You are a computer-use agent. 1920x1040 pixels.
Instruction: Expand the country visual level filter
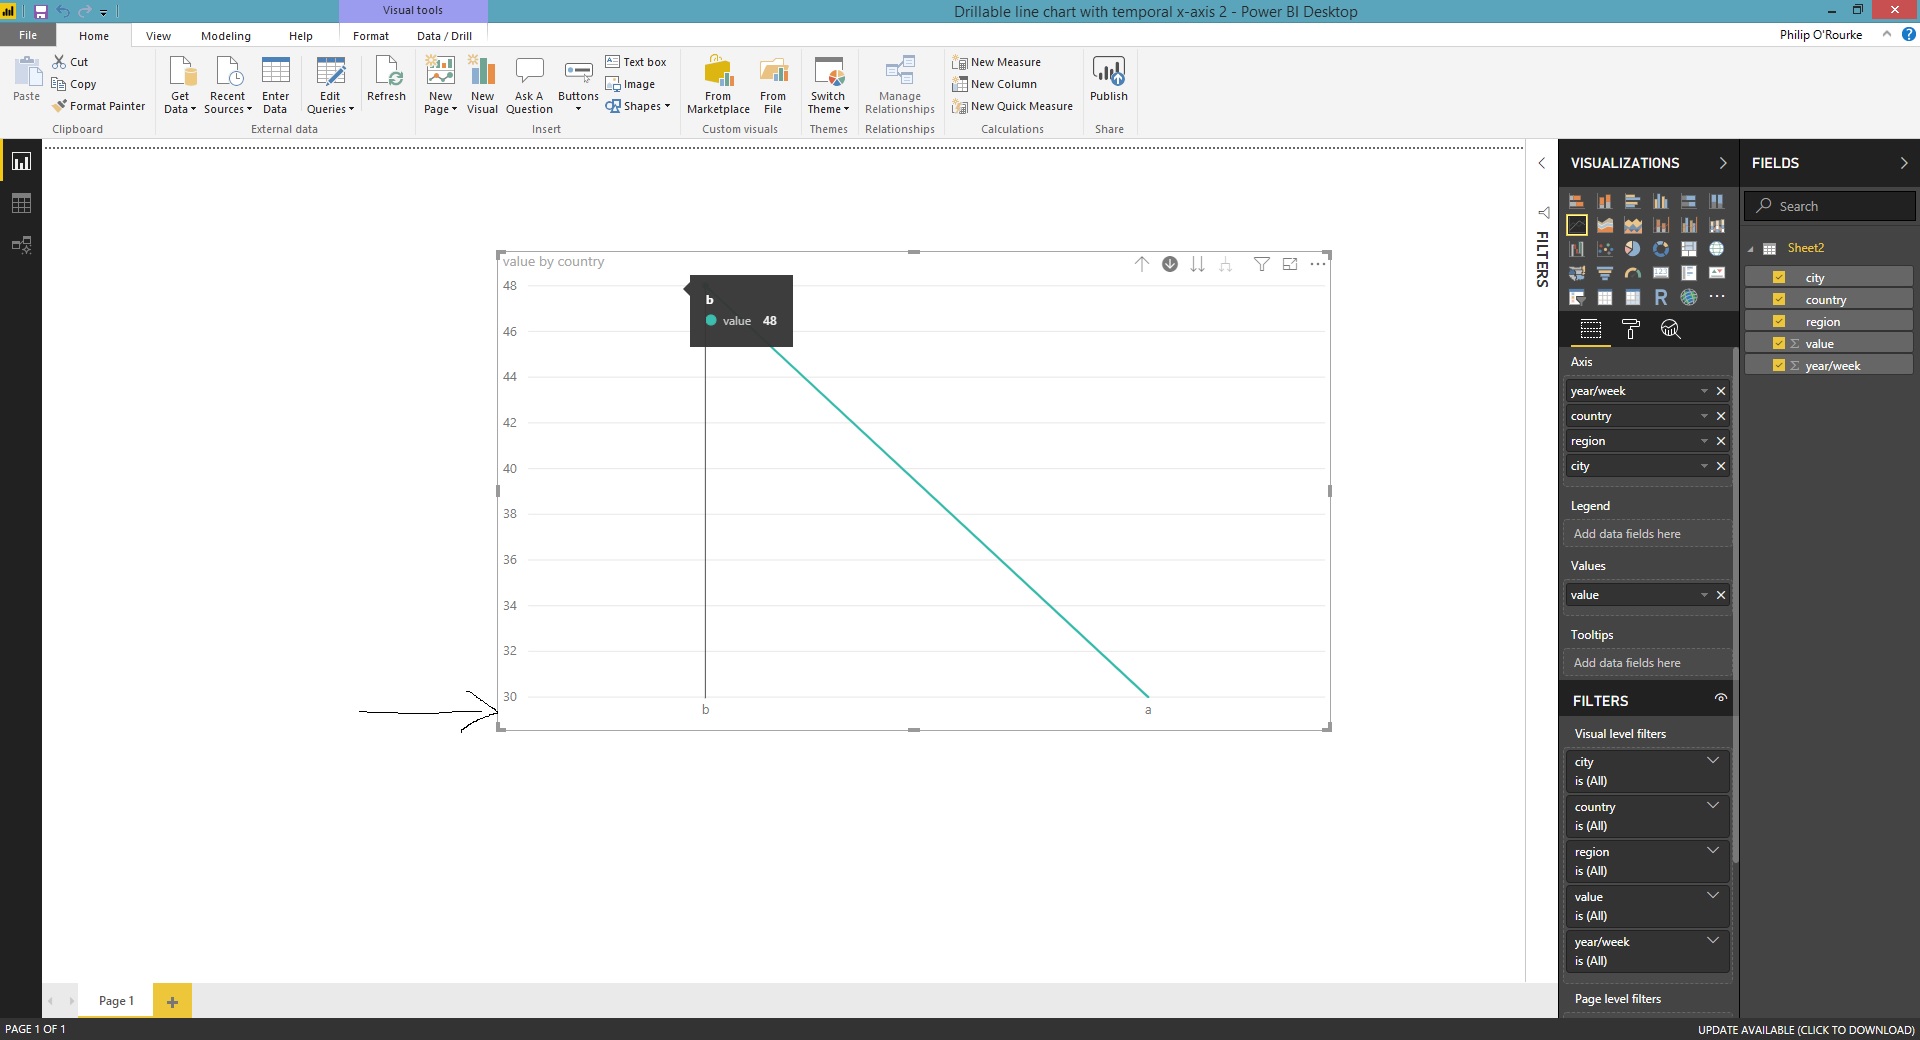1713,805
